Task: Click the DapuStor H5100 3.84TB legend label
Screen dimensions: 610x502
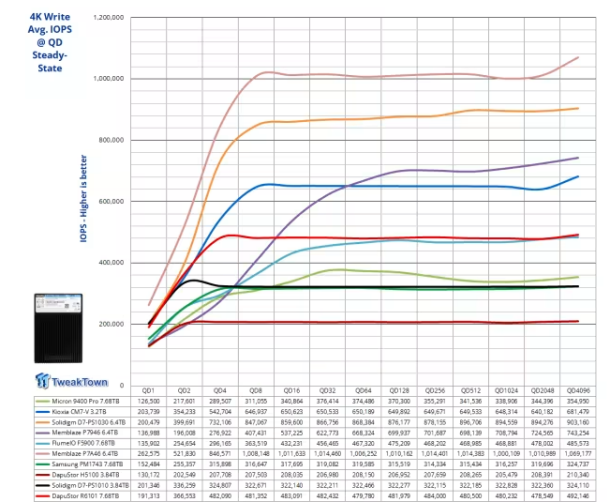Action: pos(86,475)
